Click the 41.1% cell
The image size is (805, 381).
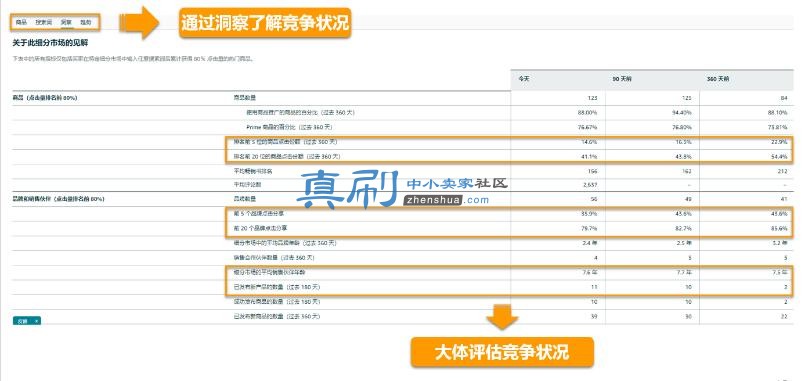pyautogui.click(x=590, y=156)
